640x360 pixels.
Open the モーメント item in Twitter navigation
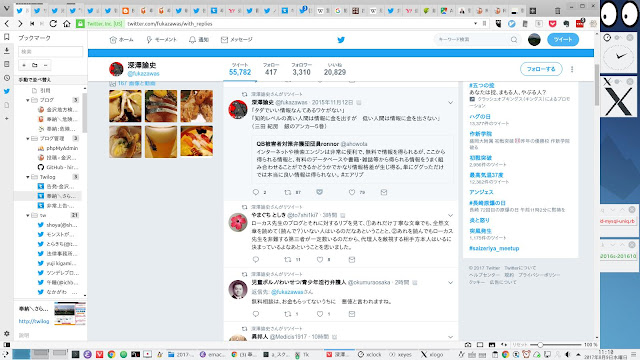point(161,40)
